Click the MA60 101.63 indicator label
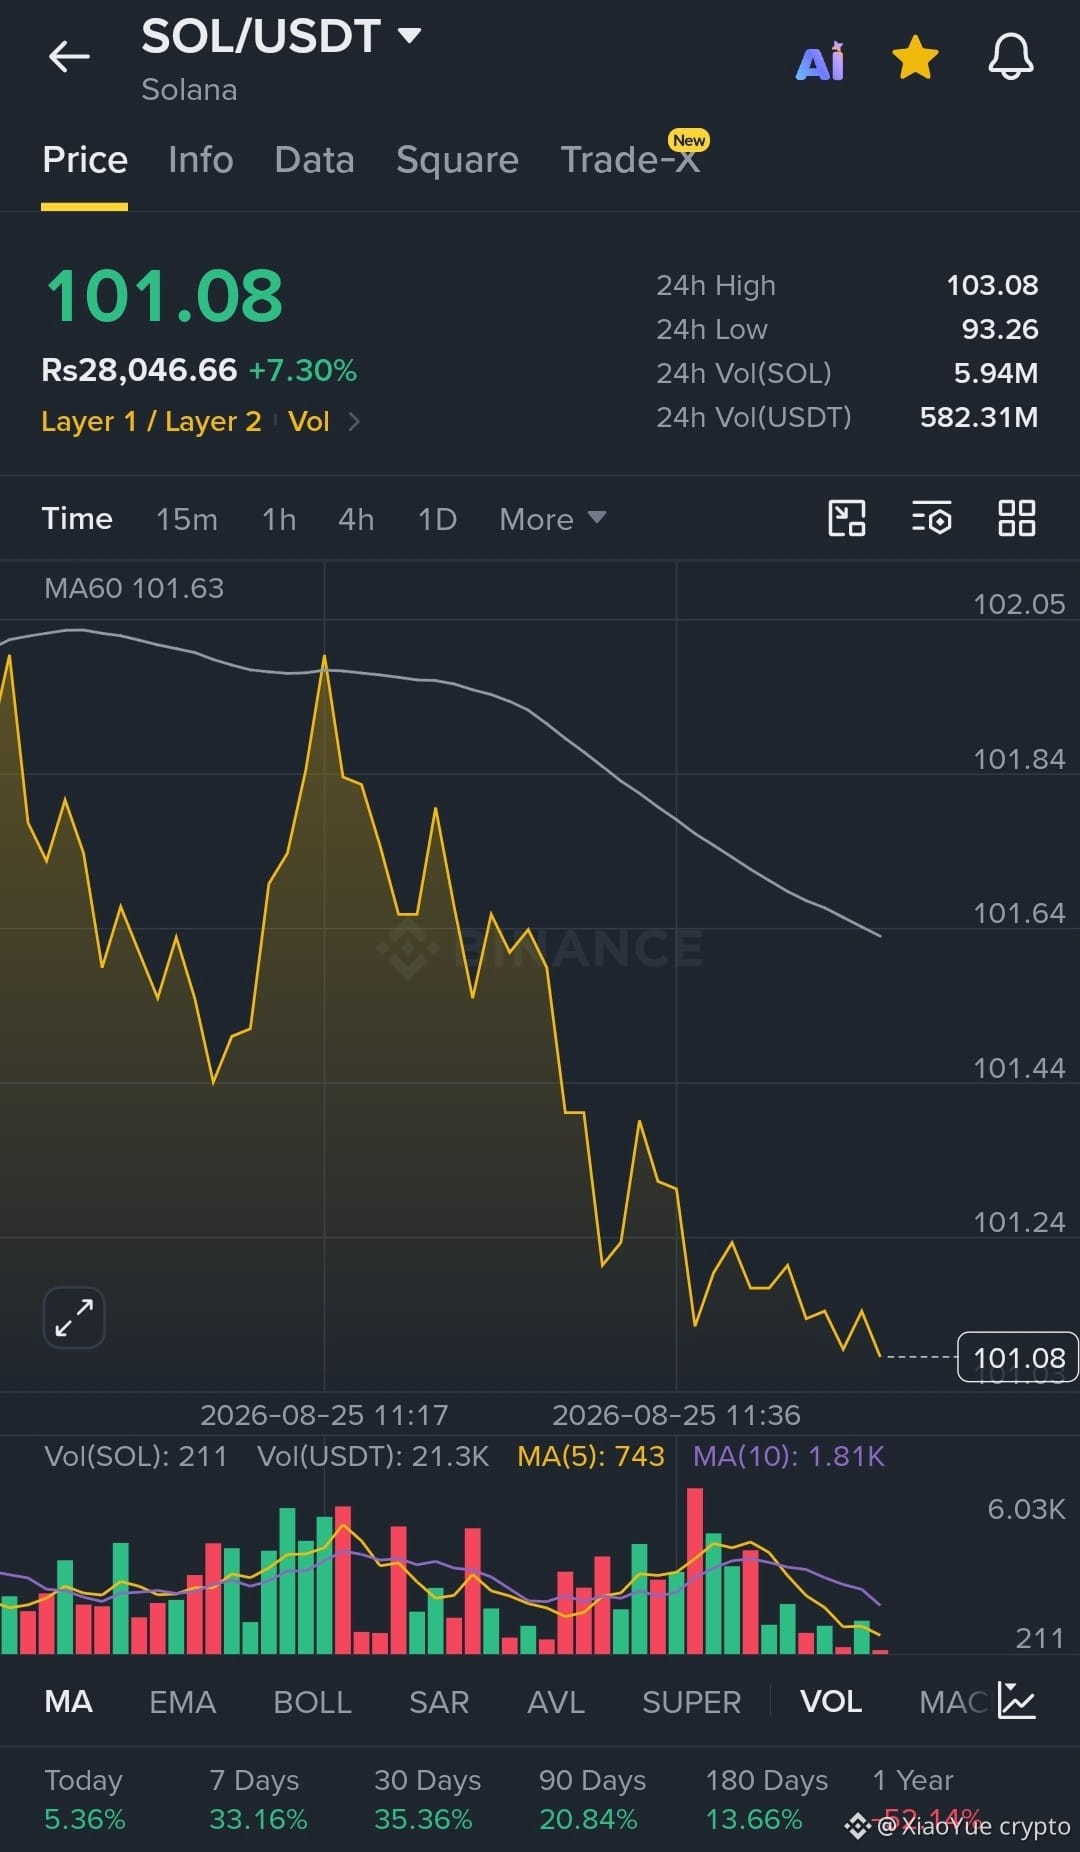1080x1852 pixels. click(x=134, y=588)
